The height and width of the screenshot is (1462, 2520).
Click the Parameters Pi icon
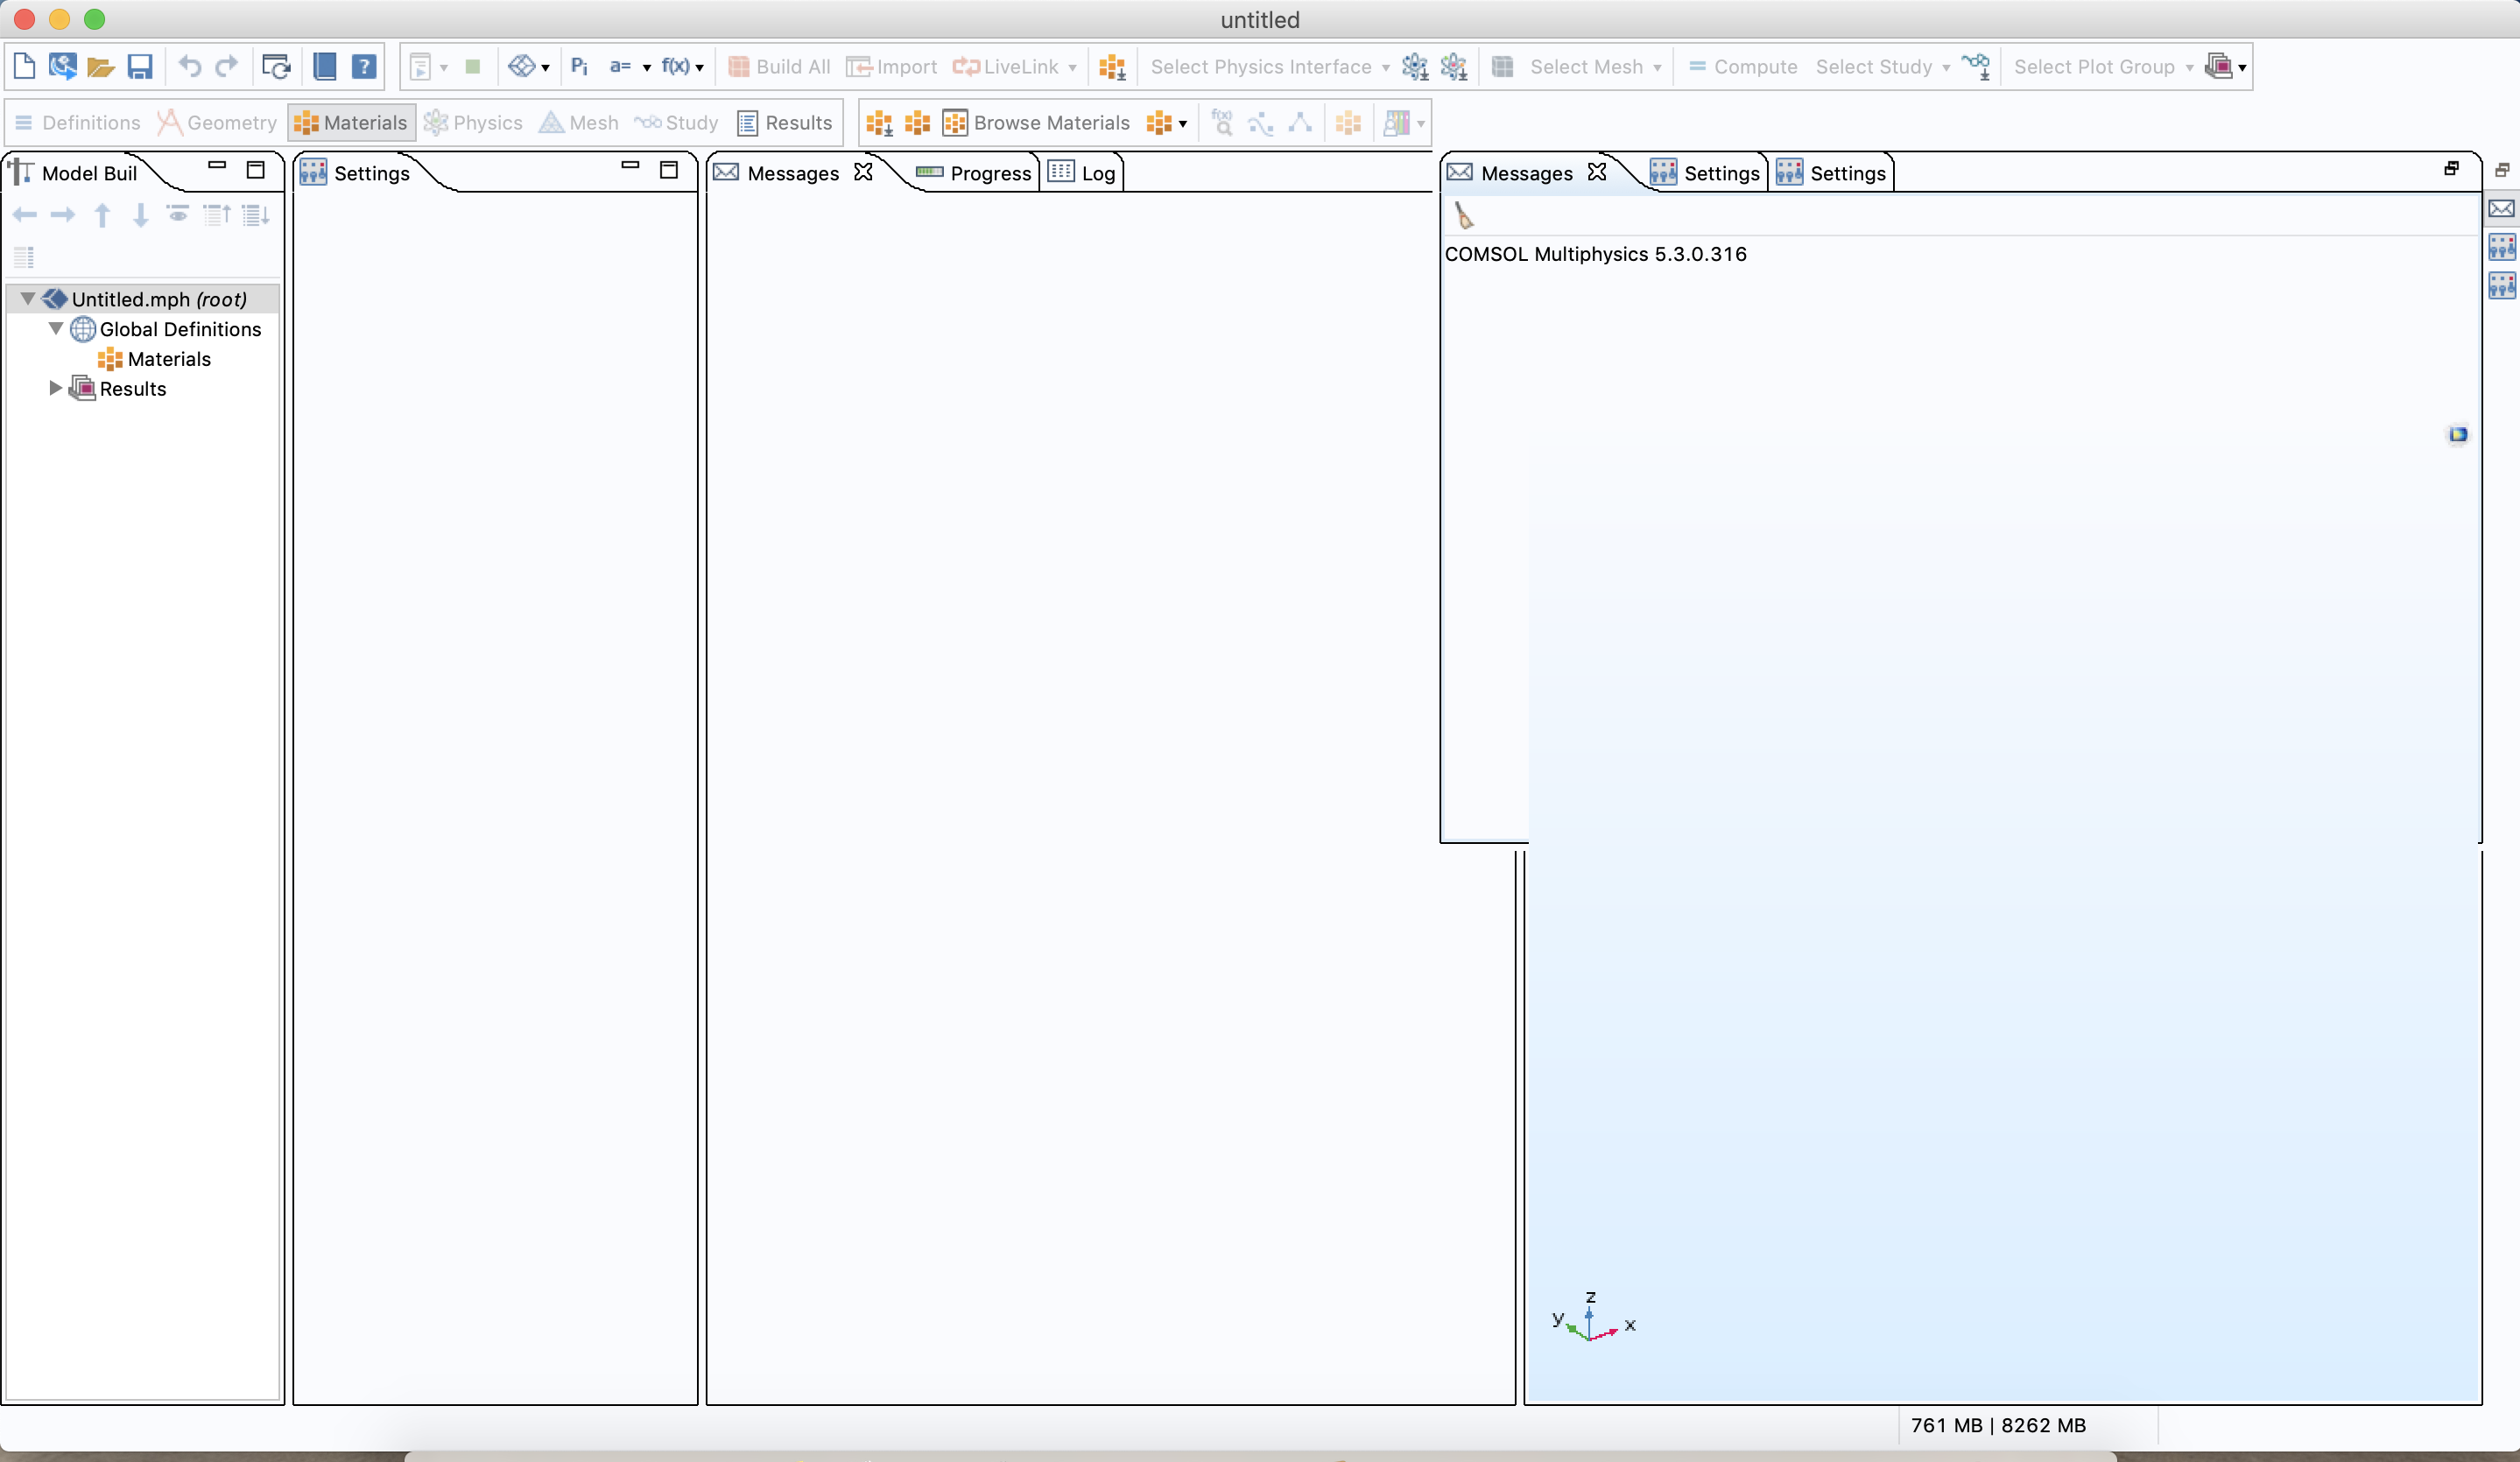(x=579, y=66)
